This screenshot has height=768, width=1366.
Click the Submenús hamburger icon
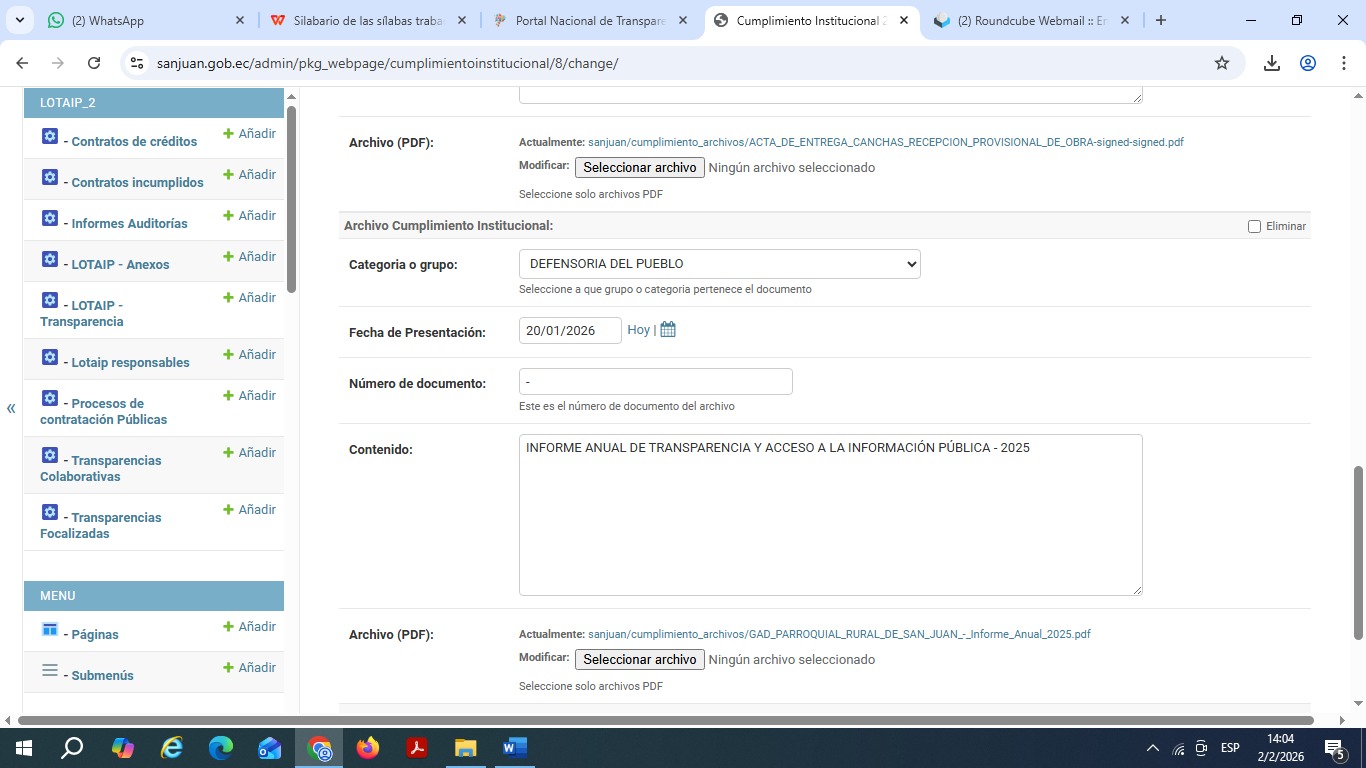(50, 671)
